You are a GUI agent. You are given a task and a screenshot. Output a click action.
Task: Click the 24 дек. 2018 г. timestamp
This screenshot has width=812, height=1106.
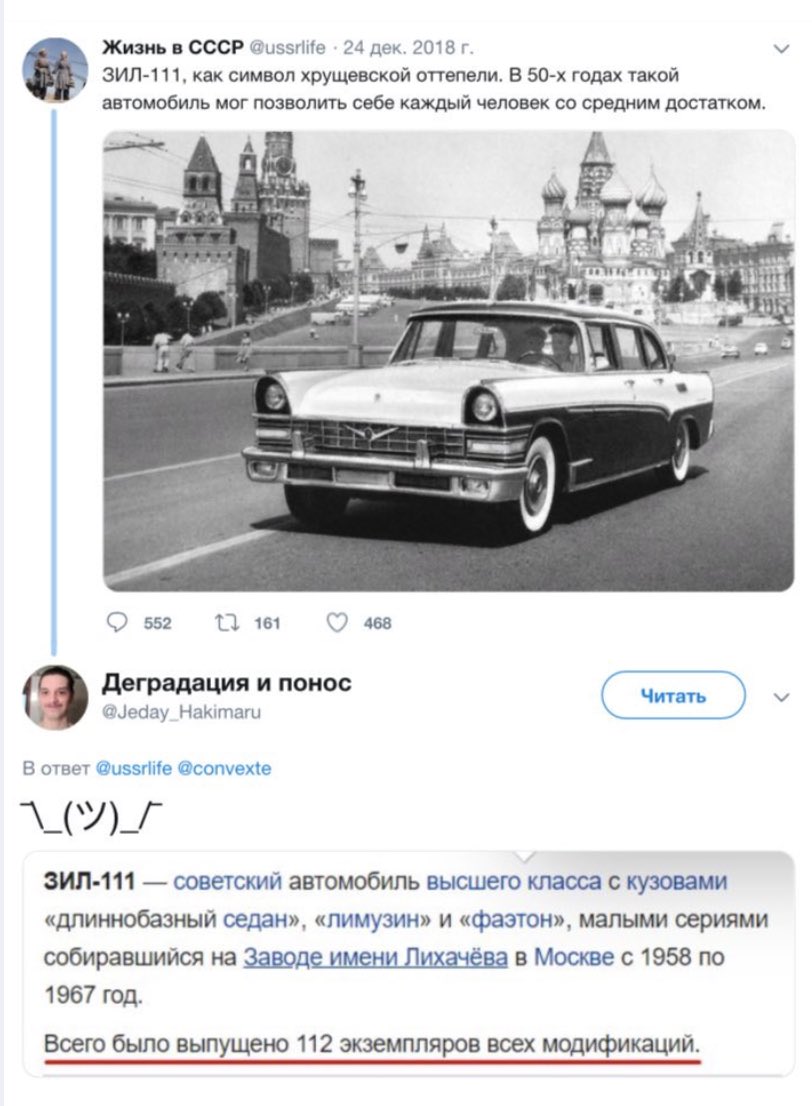click(x=408, y=47)
